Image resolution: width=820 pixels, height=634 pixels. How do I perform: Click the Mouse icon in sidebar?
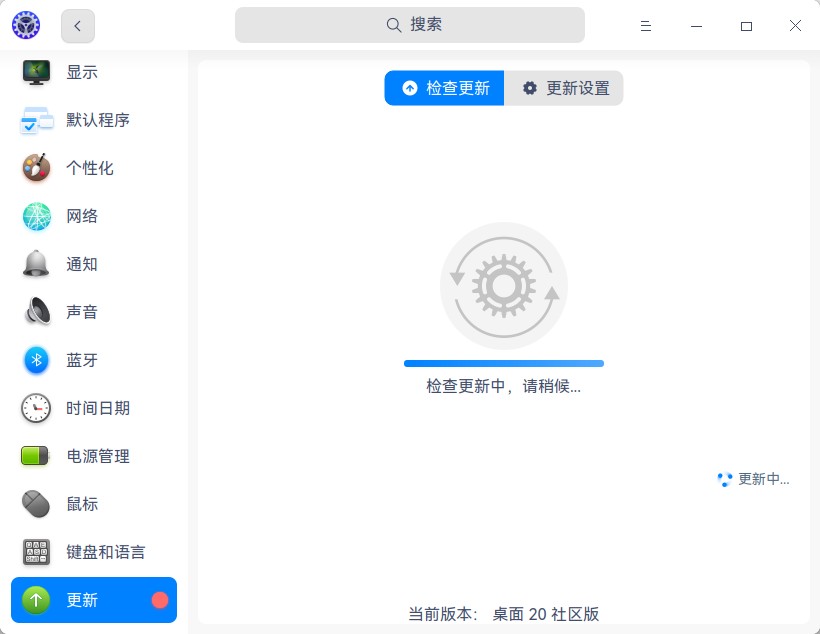pos(36,504)
